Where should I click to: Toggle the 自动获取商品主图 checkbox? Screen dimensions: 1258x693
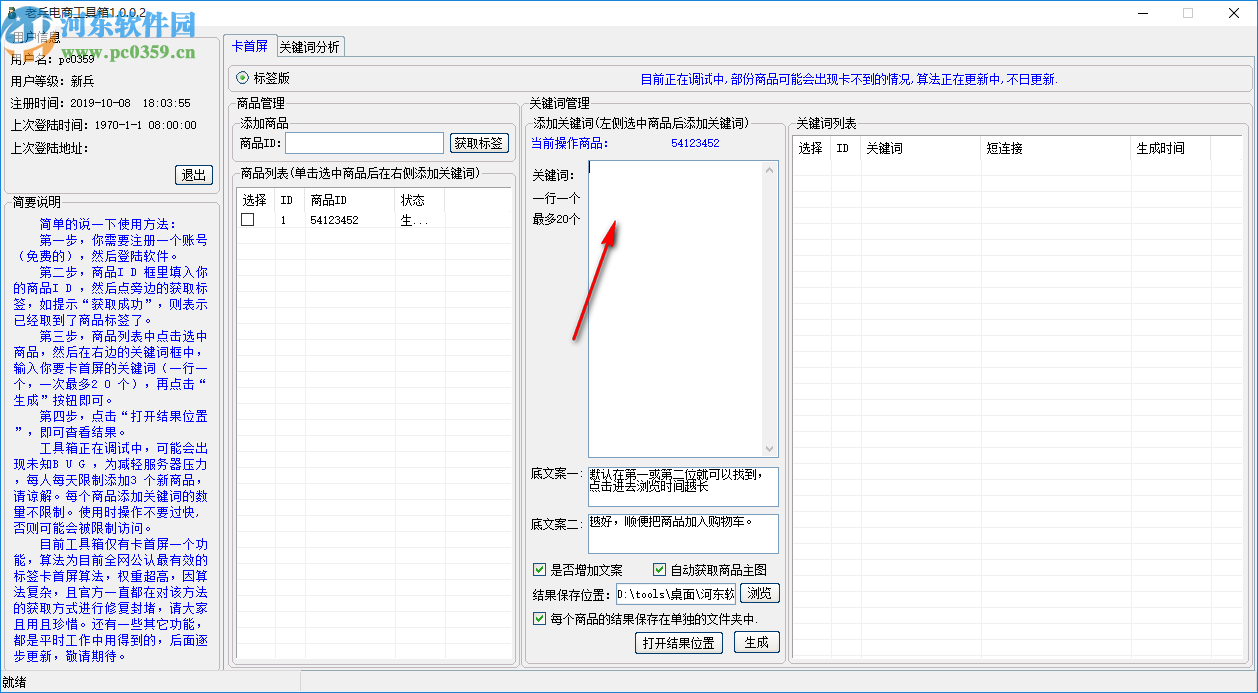(660, 569)
